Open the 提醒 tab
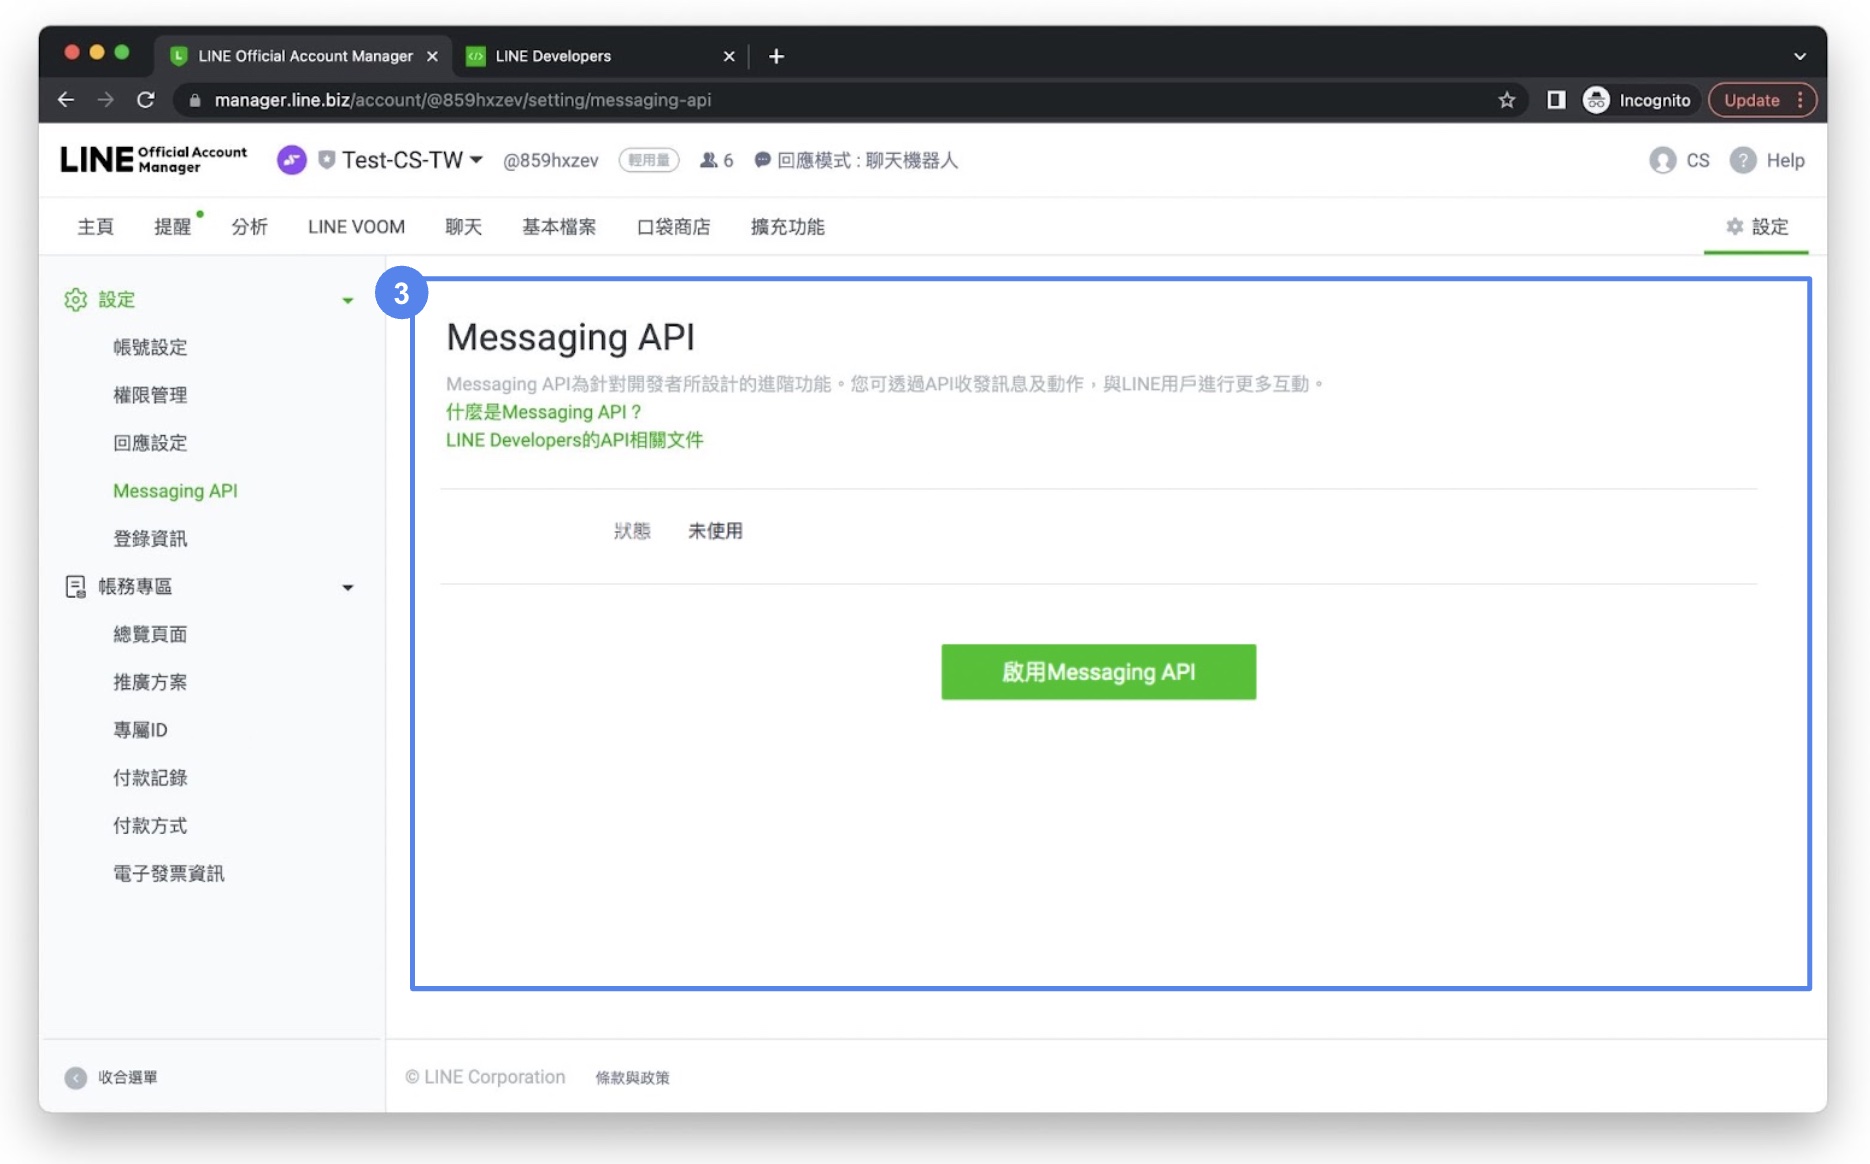This screenshot has width=1870, height=1164. [173, 227]
